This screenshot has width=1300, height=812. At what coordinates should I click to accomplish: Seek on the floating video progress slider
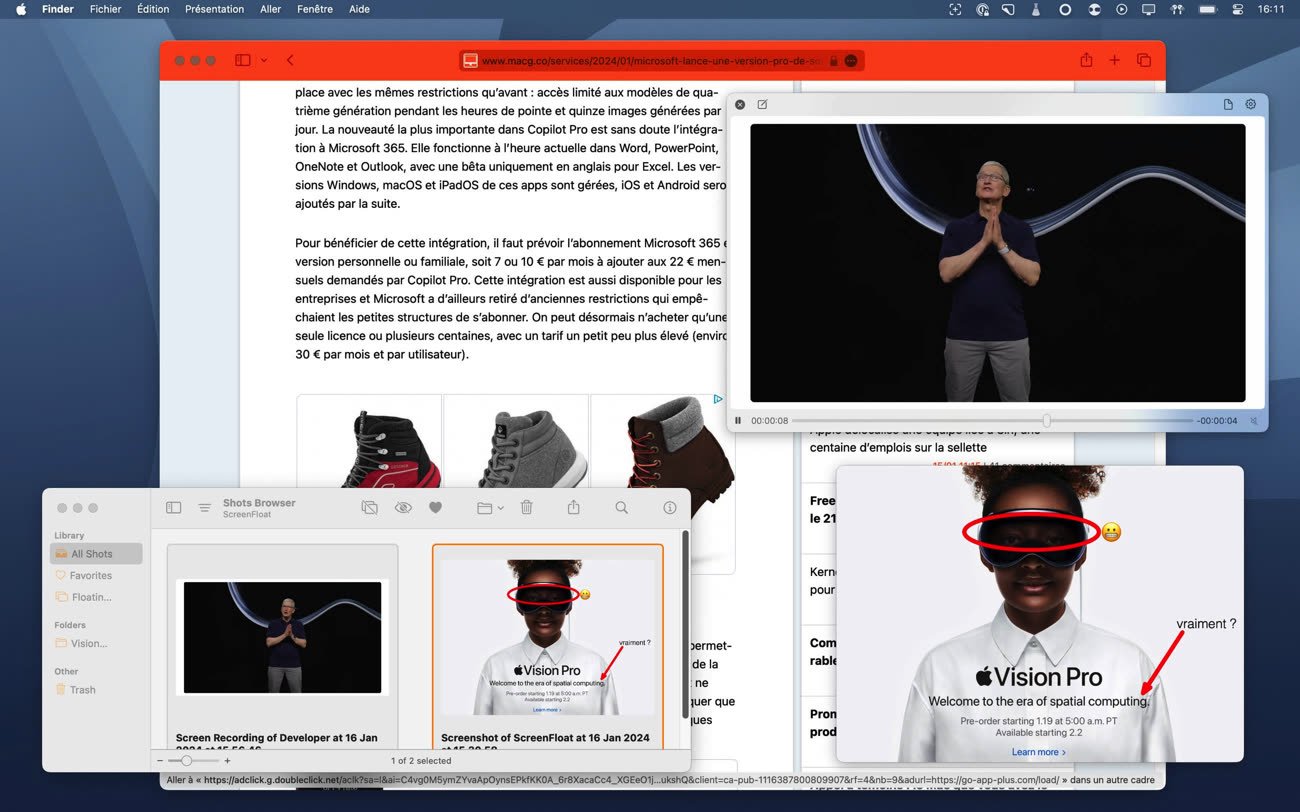coord(991,421)
